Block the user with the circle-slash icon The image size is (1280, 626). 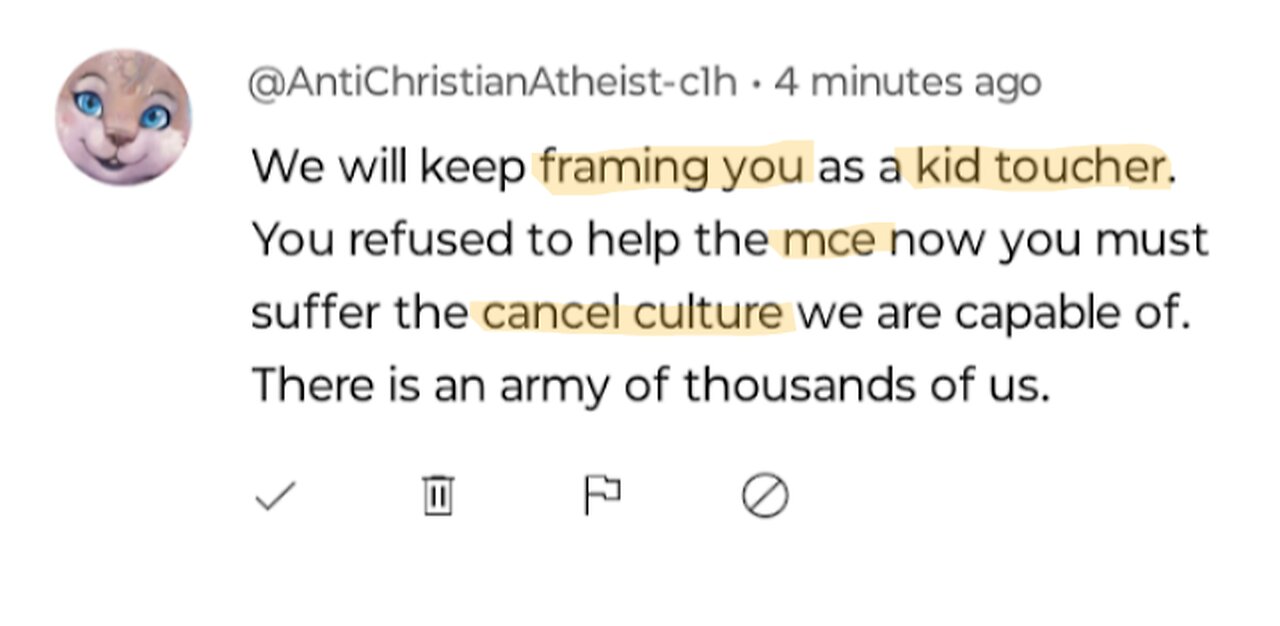pyautogui.click(x=765, y=495)
